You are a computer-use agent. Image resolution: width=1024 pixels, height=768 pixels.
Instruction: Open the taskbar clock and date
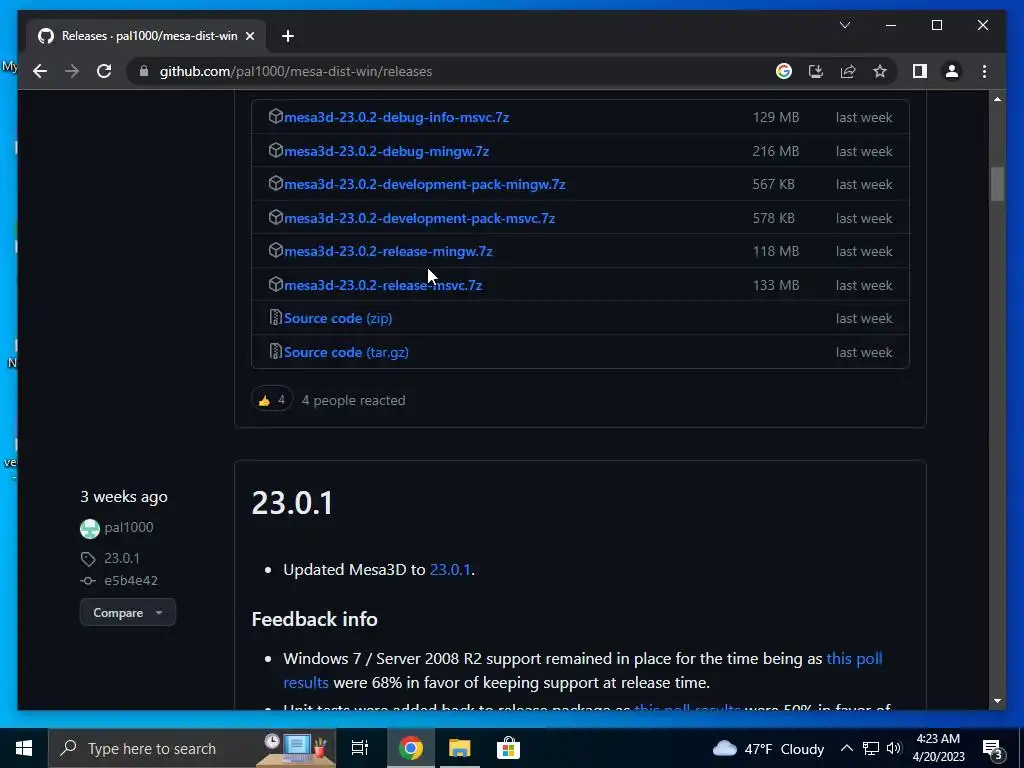point(938,748)
